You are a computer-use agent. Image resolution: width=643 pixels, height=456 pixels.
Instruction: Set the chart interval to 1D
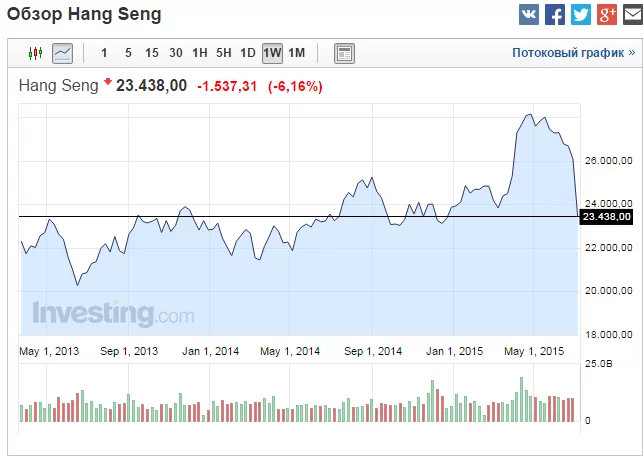pyautogui.click(x=248, y=52)
